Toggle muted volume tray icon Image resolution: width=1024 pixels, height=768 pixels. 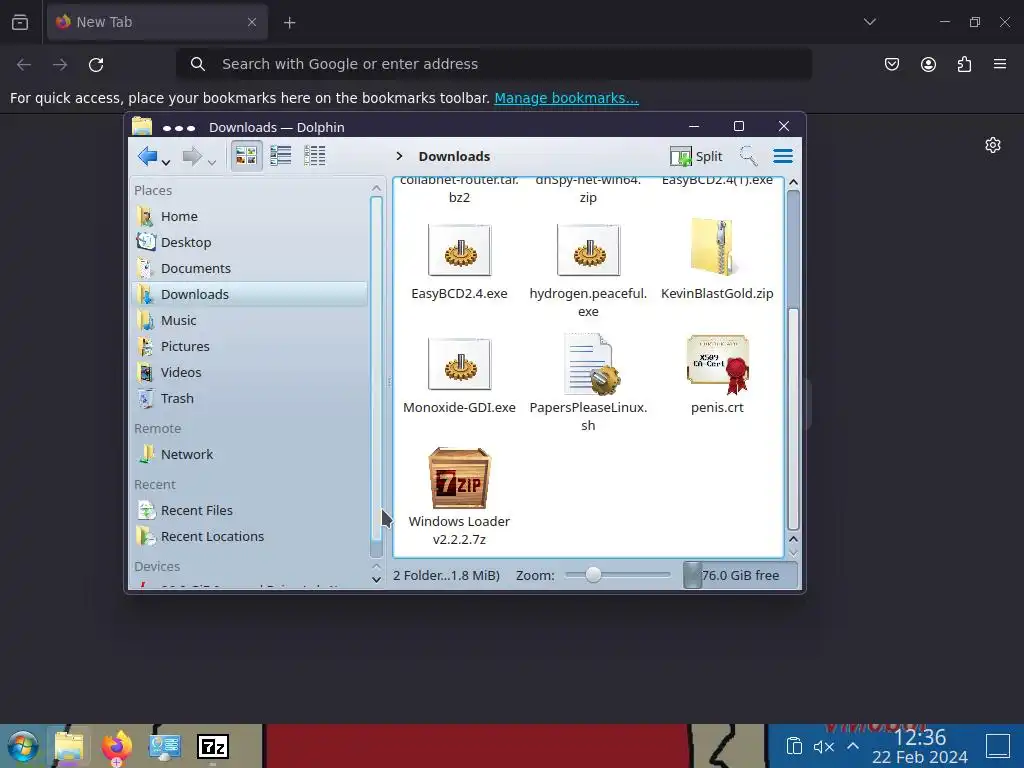[x=824, y=746]
